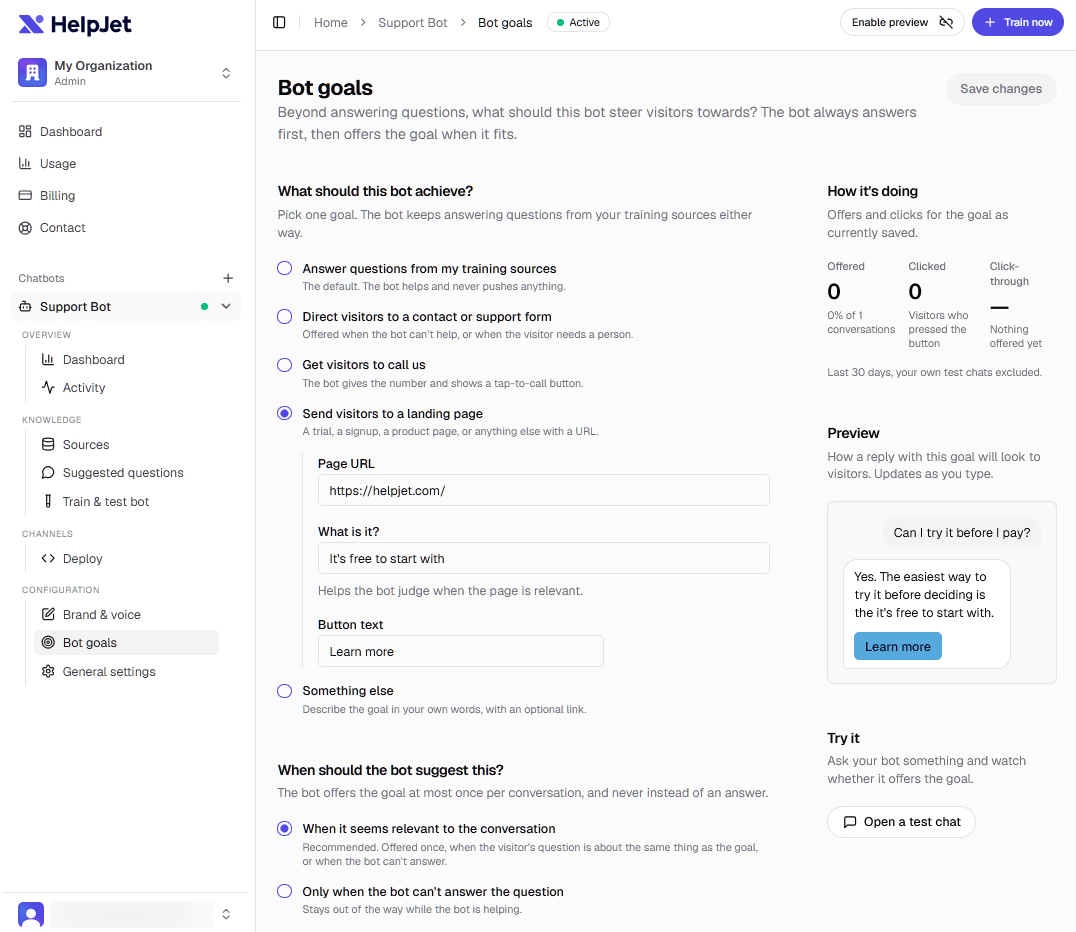The width and height of the screenshot is (1076, 932).
Task: Click the HelpJet logo
Action: point(74,25)
